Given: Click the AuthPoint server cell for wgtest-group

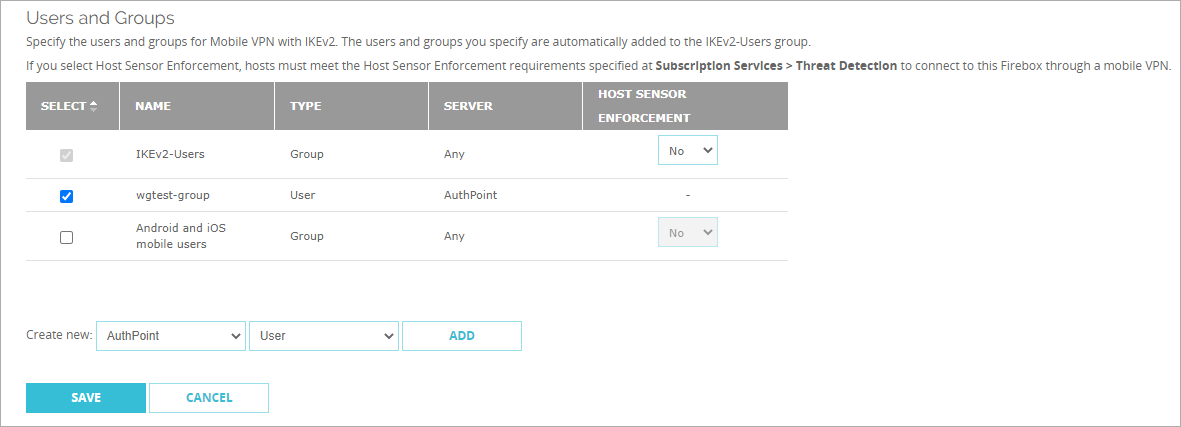Looking at the screenshot, I should click(471, 195).
